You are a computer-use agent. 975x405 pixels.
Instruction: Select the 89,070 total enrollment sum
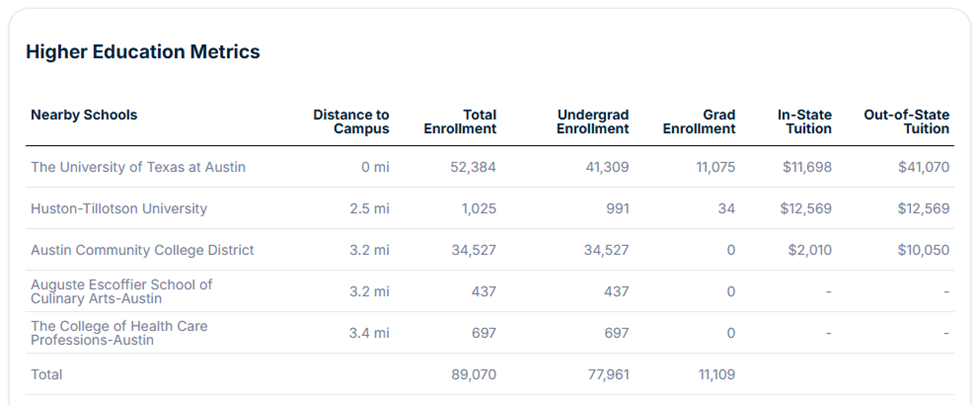pos(473,375)
